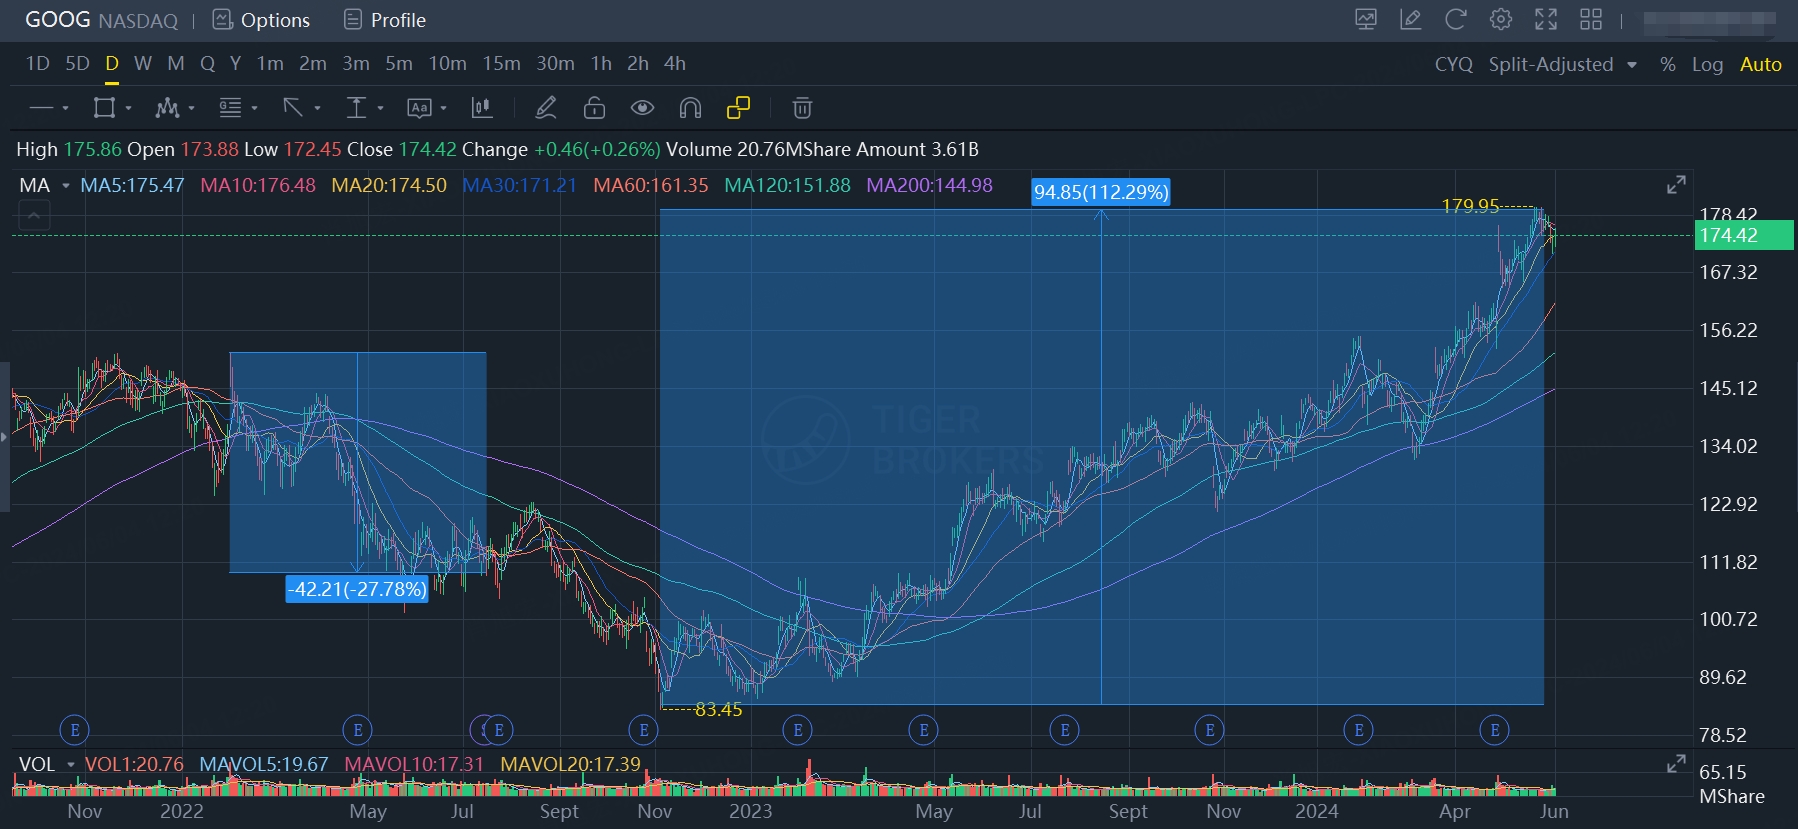
Task: Maximize the volume pane
Action: pyautogui.click(x=1677, y=764)
